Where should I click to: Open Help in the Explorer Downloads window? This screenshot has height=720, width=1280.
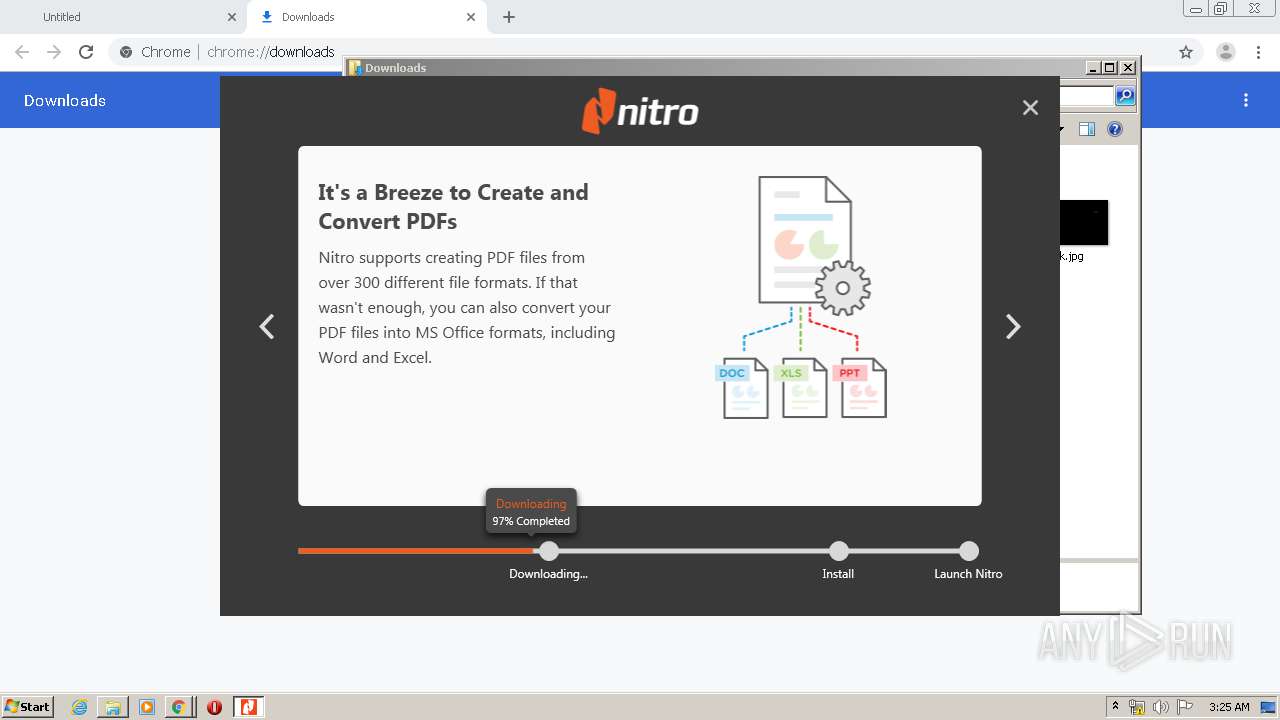click(1115, 129)
